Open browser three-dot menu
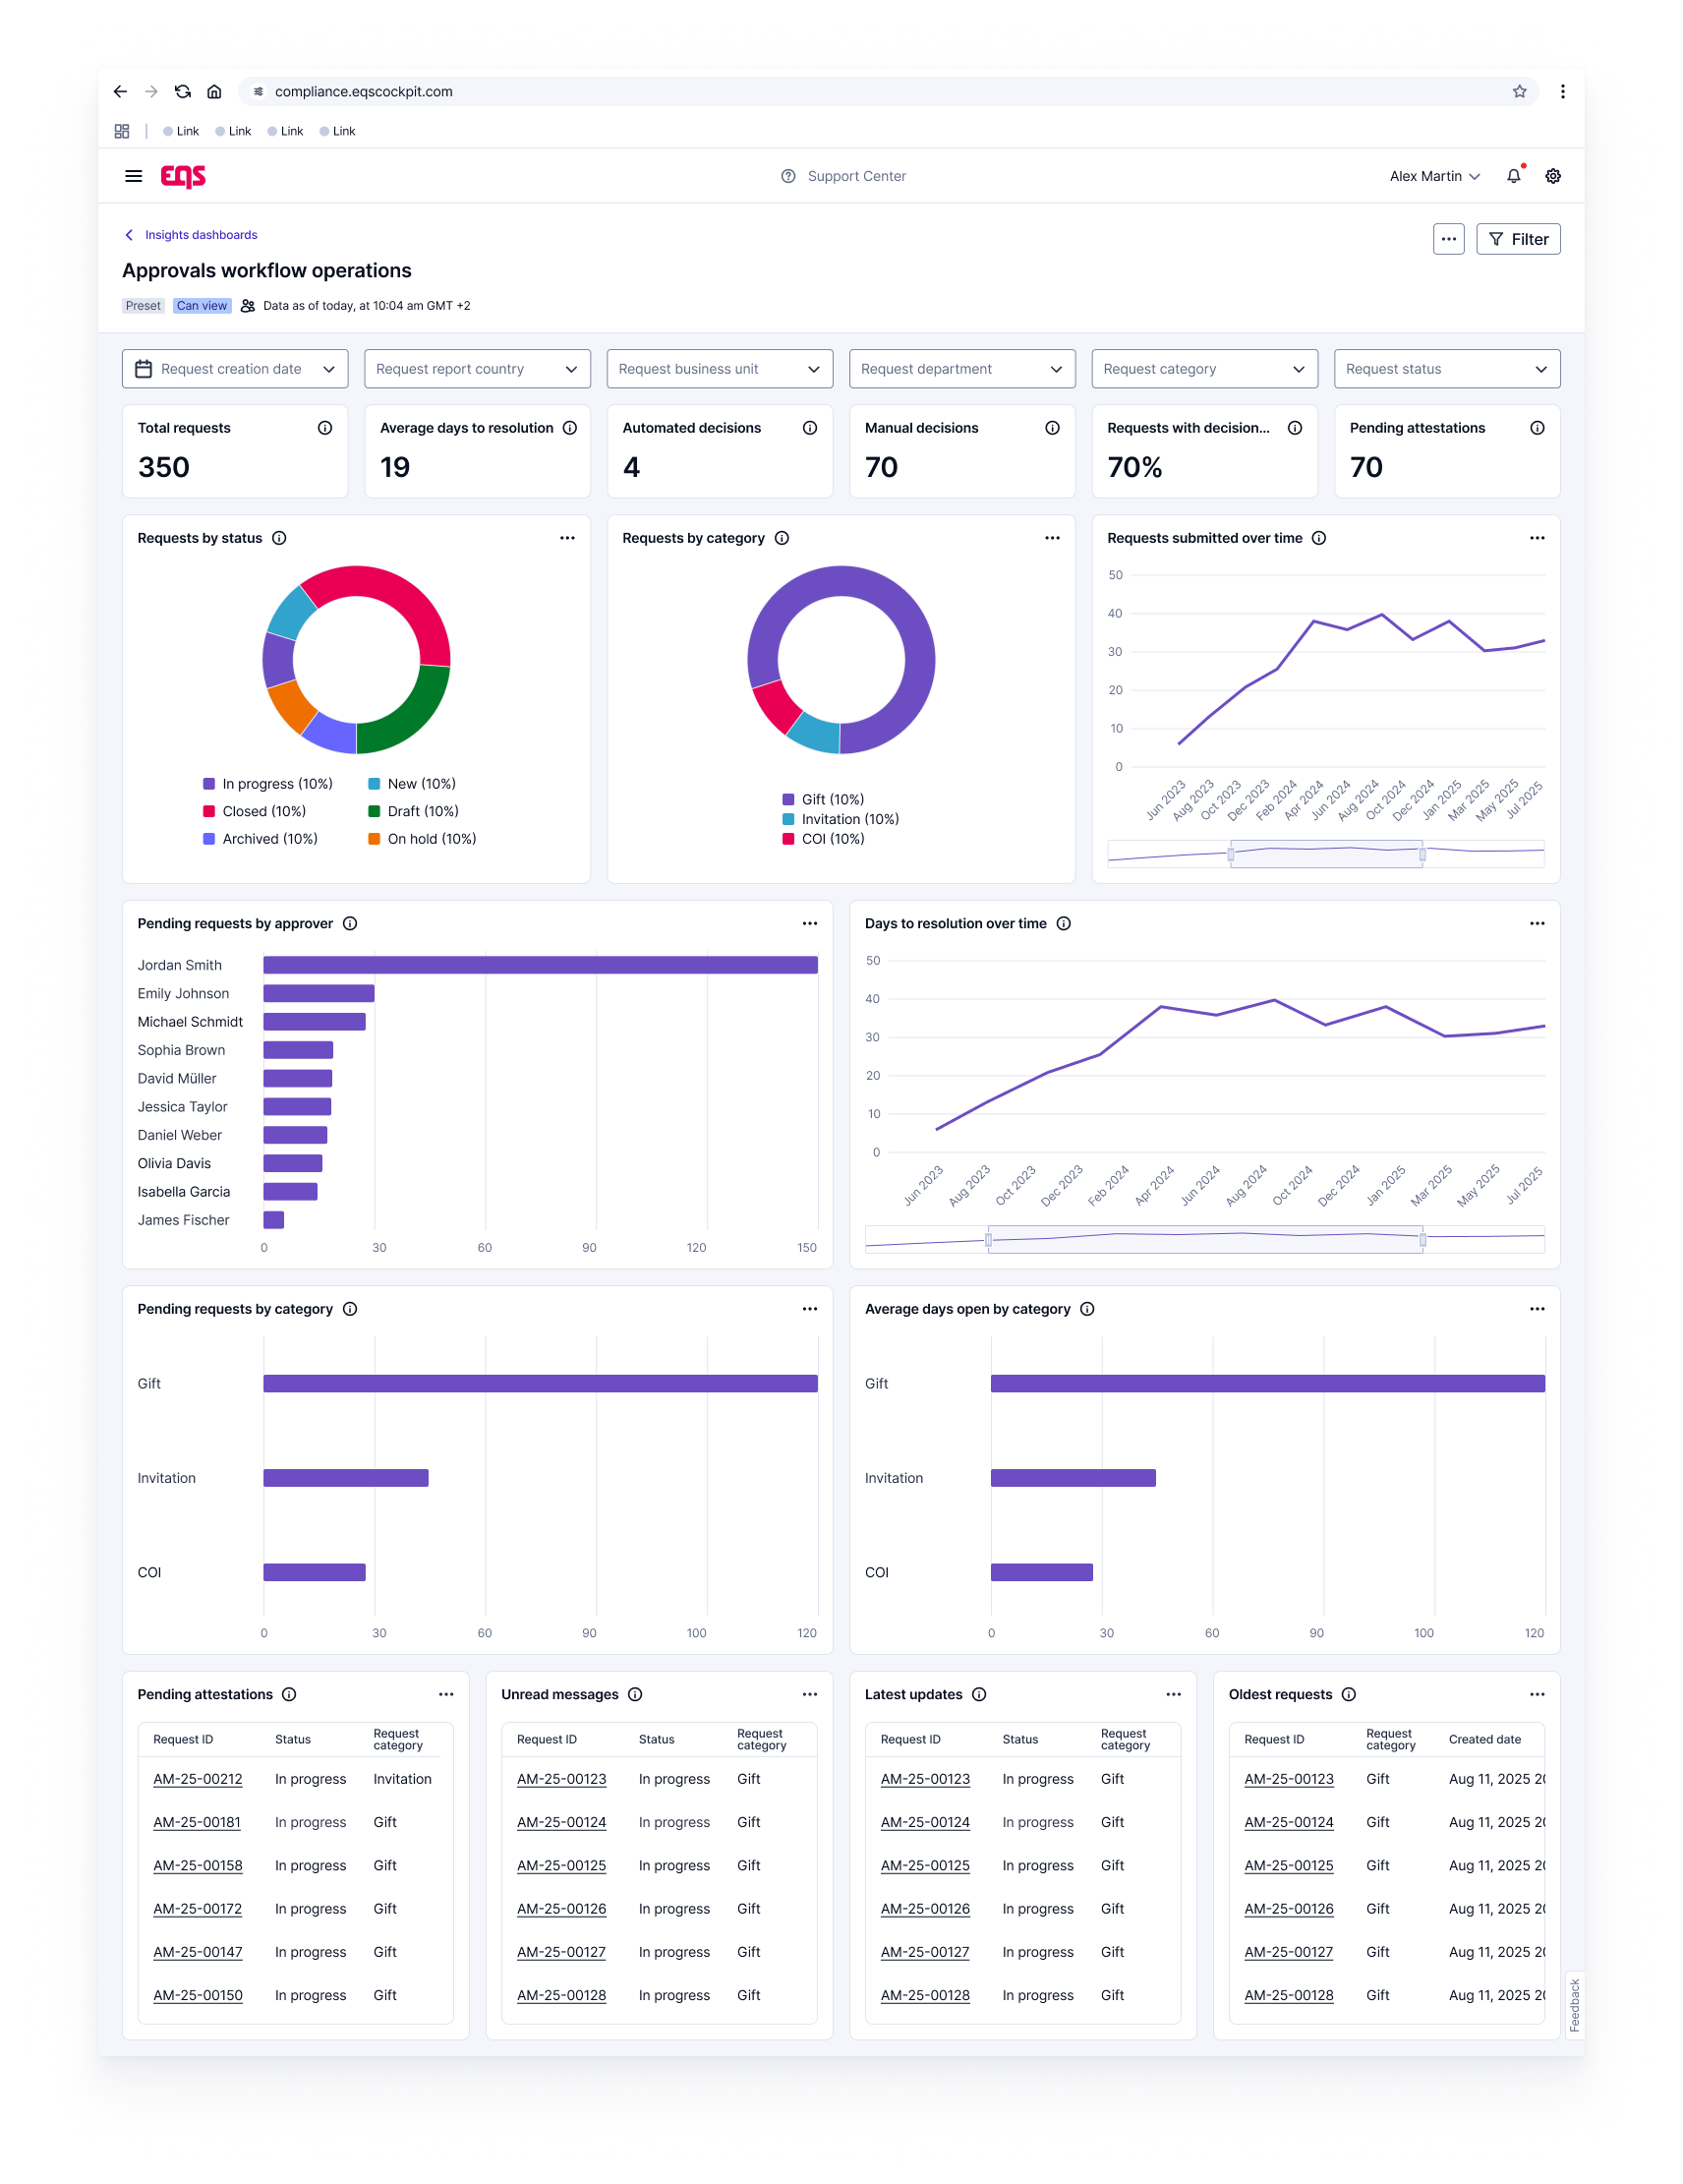The image size is (1683, 2184). point(1562,91)
